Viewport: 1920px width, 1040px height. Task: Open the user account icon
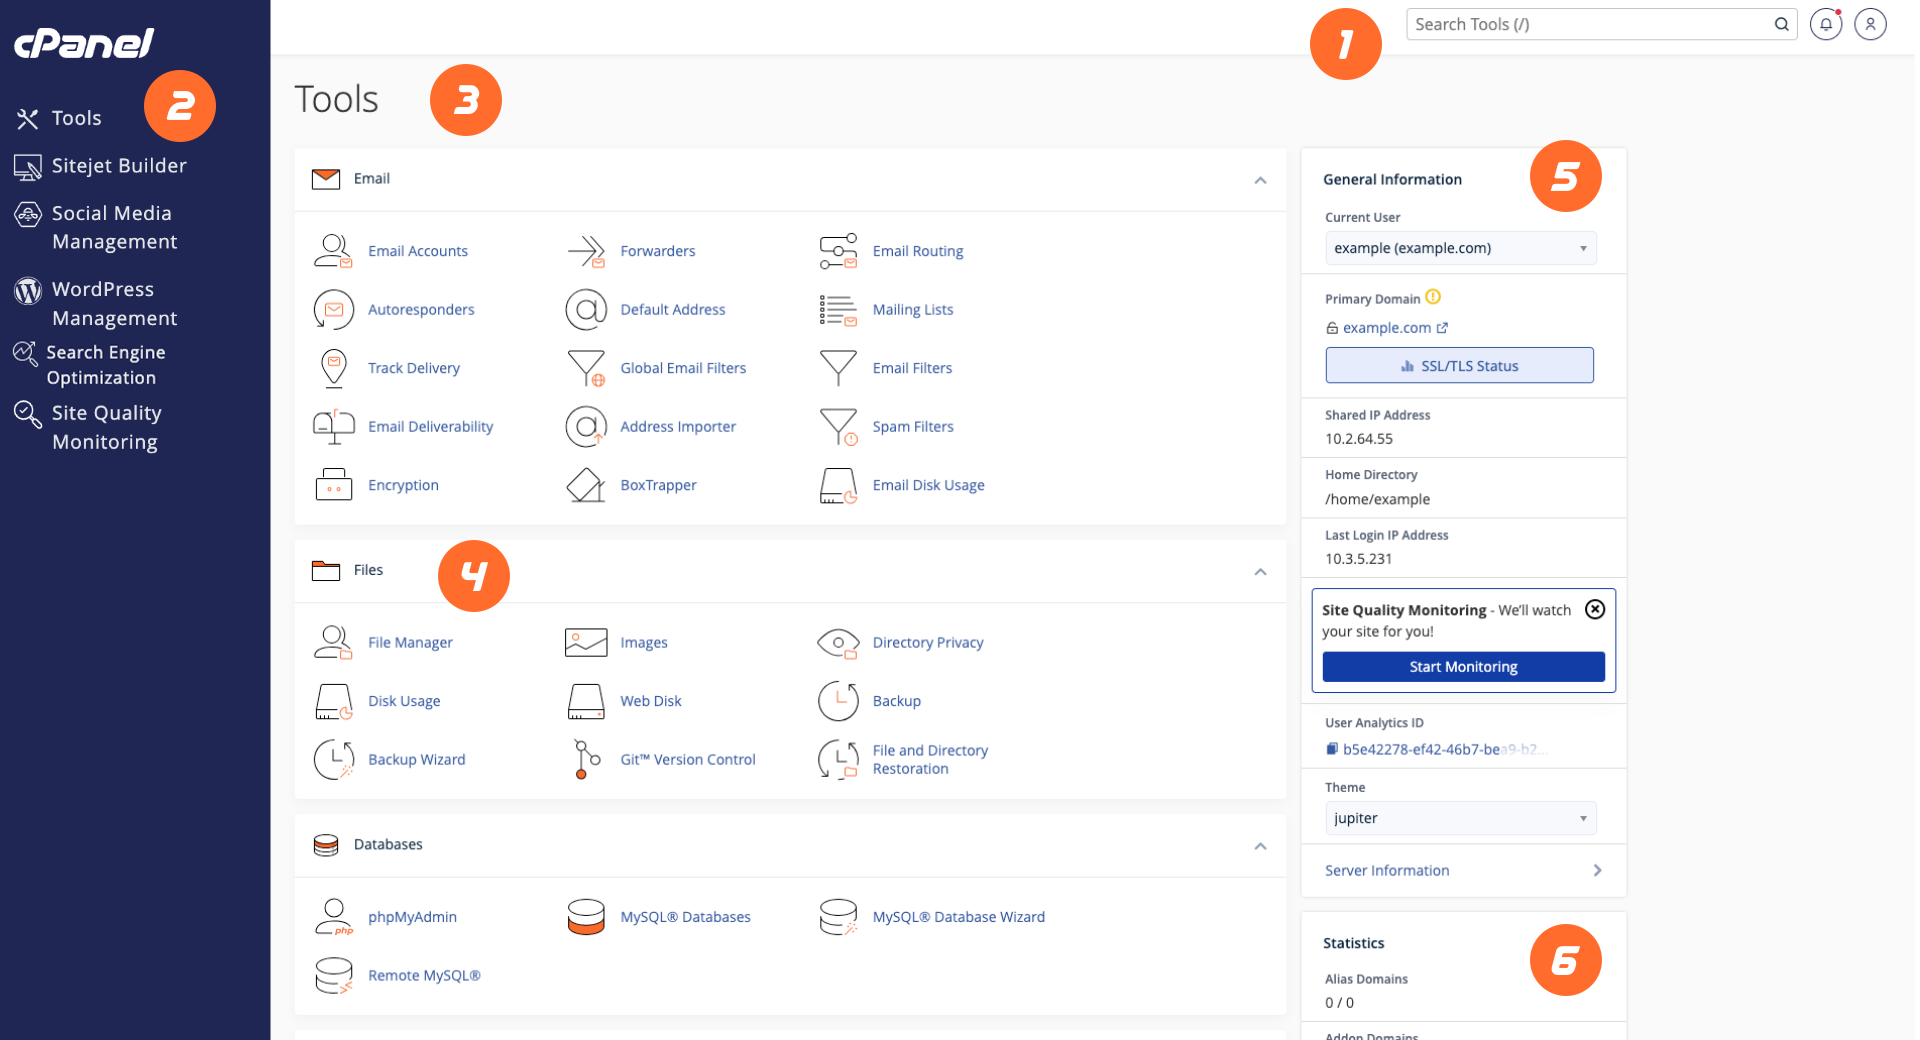coord(1870,24)
